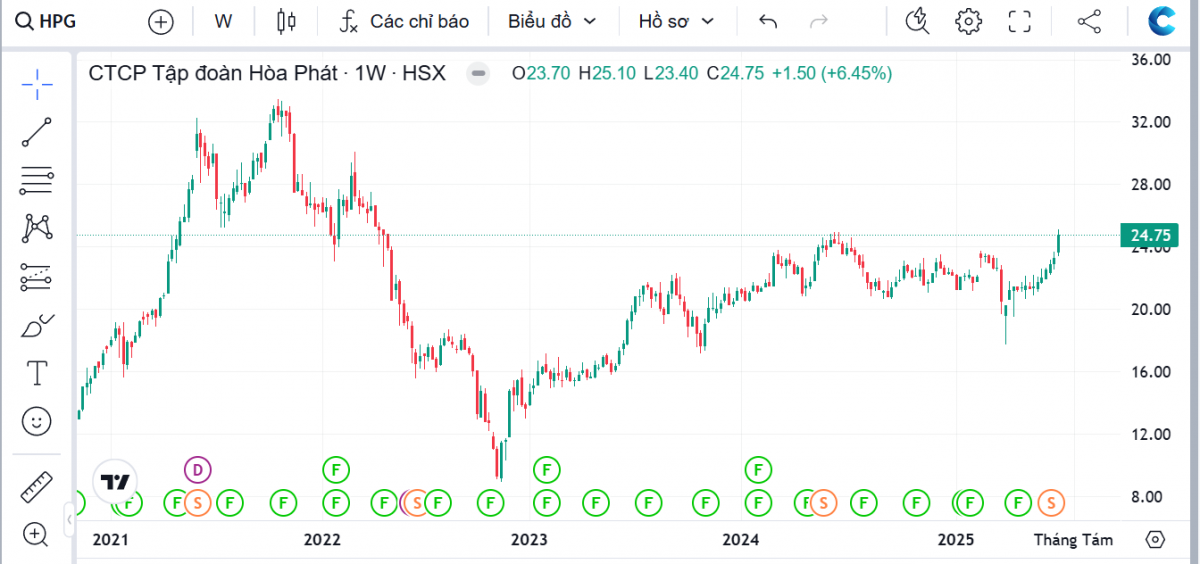Expand the Hồ sơ dropdown
The image size is (1200, 564).
tap(677, 21)
